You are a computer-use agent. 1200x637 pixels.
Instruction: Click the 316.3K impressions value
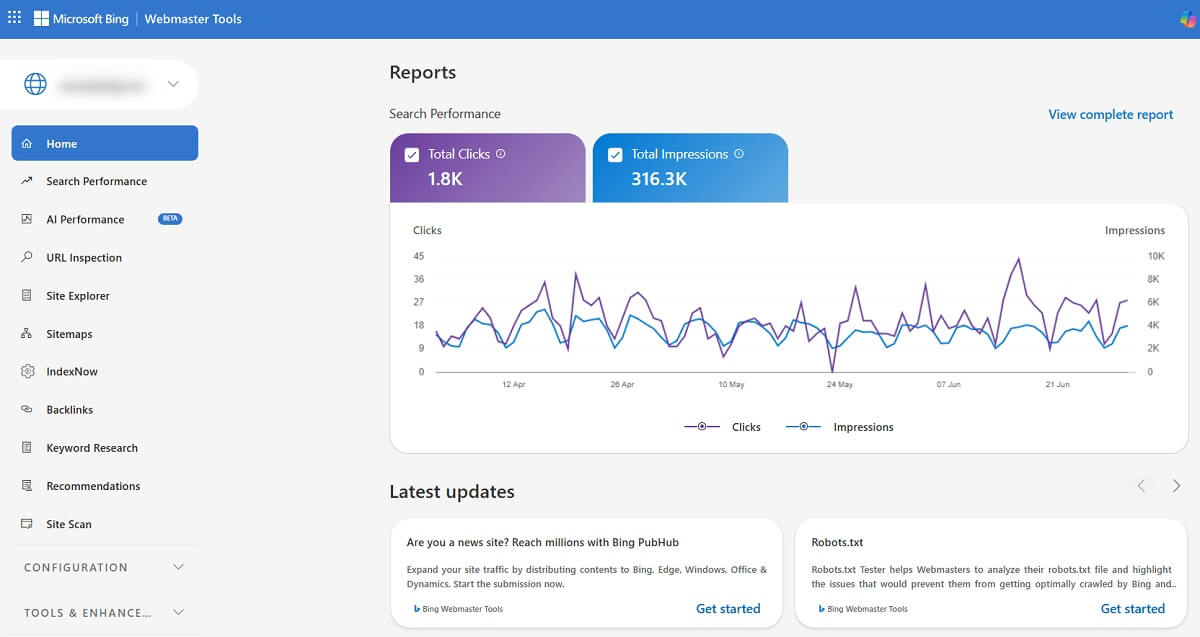659,180
